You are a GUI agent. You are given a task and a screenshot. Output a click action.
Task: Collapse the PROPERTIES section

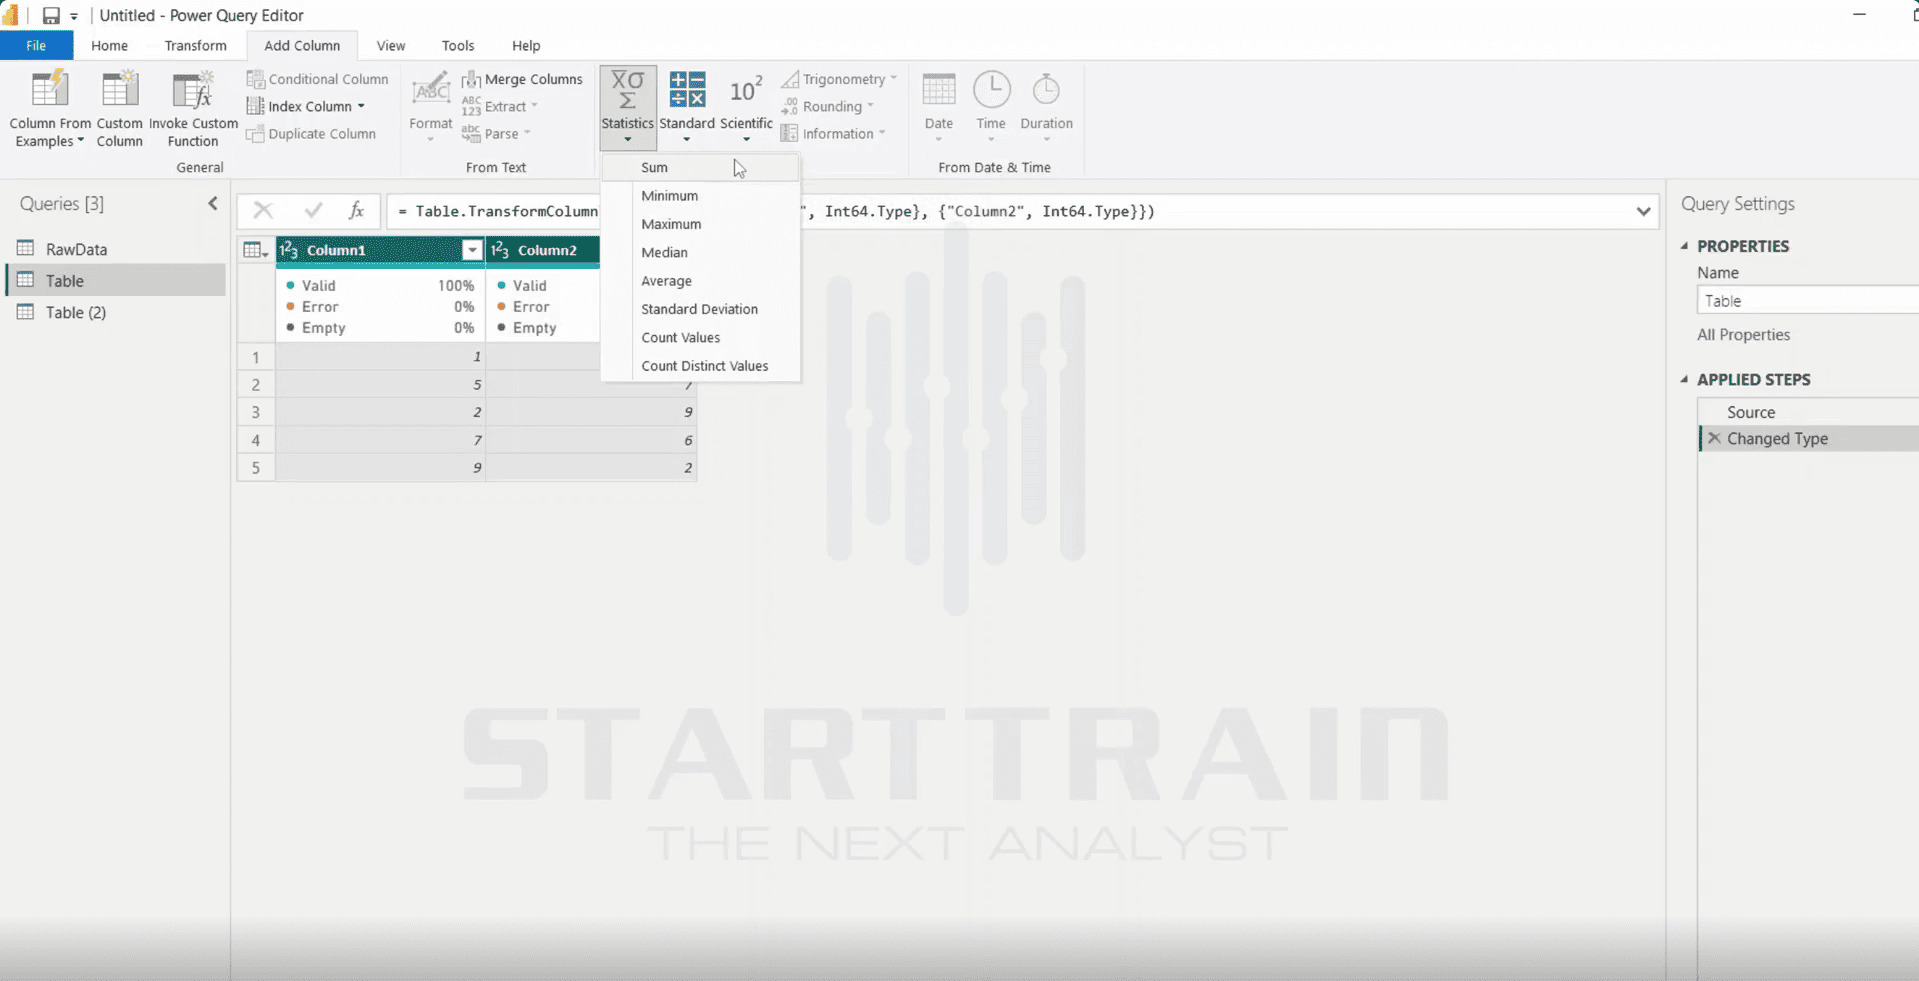click(1685, 246)
